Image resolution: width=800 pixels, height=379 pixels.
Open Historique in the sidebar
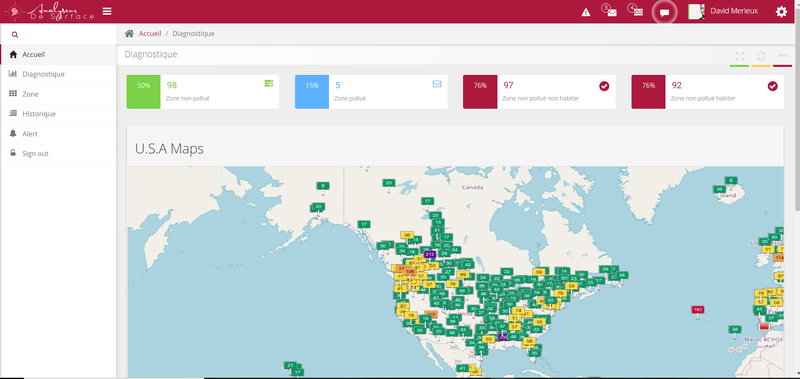[x=59, y=114]
